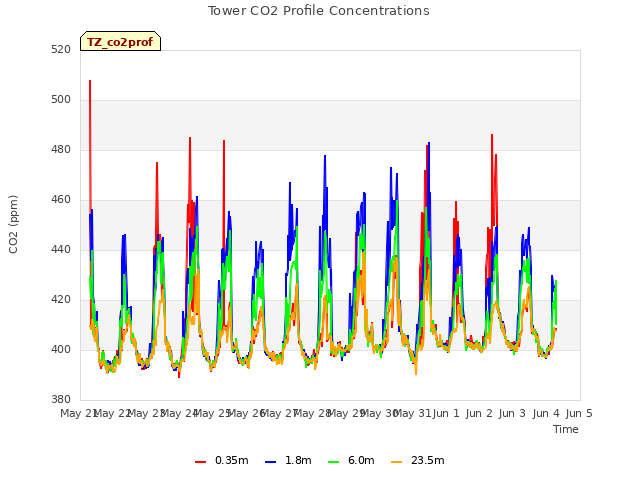Viewport: 640px width, 480px height.
Task: Click the red peak above 500 ppm
Action: point(90,81)
